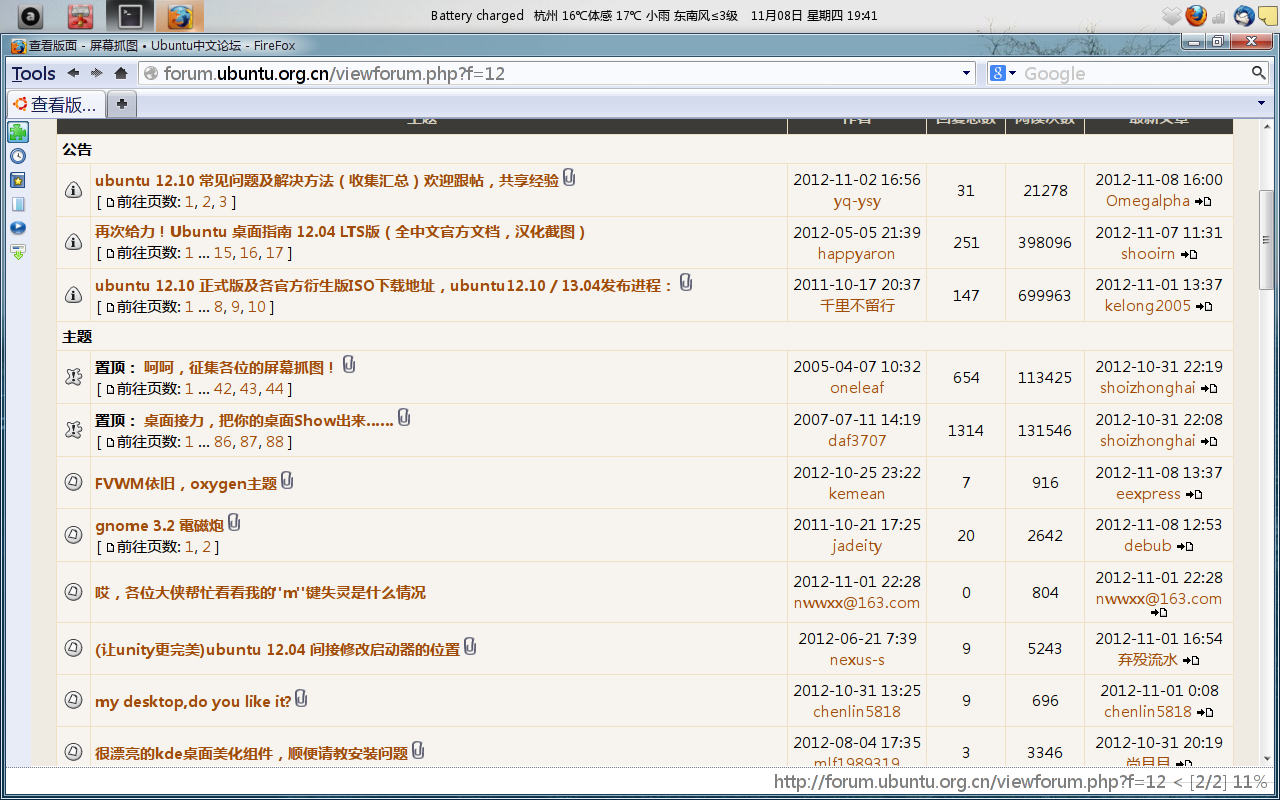Screen dimensions: 1280x800
Task: Open topic ubuntu 12.10 常见问题及解决方法
Action: (x=327, y=181)
